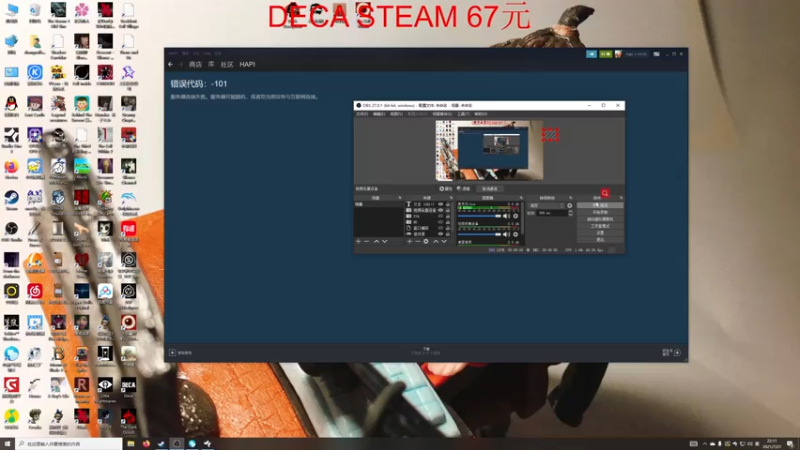
Task: Toggle visibility of 视频采集设备 source
Action: coord(441,210)
